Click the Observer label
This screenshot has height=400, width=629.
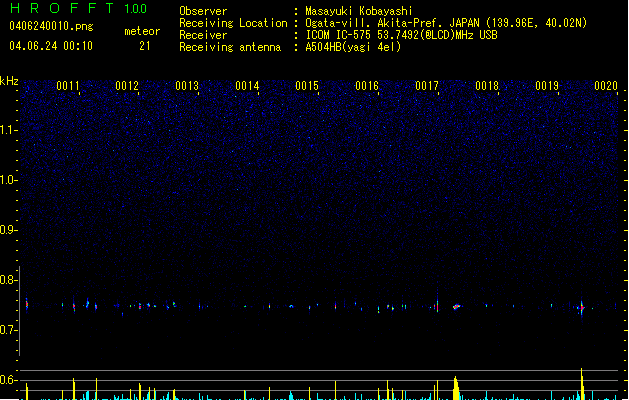[x=203, y=11]
